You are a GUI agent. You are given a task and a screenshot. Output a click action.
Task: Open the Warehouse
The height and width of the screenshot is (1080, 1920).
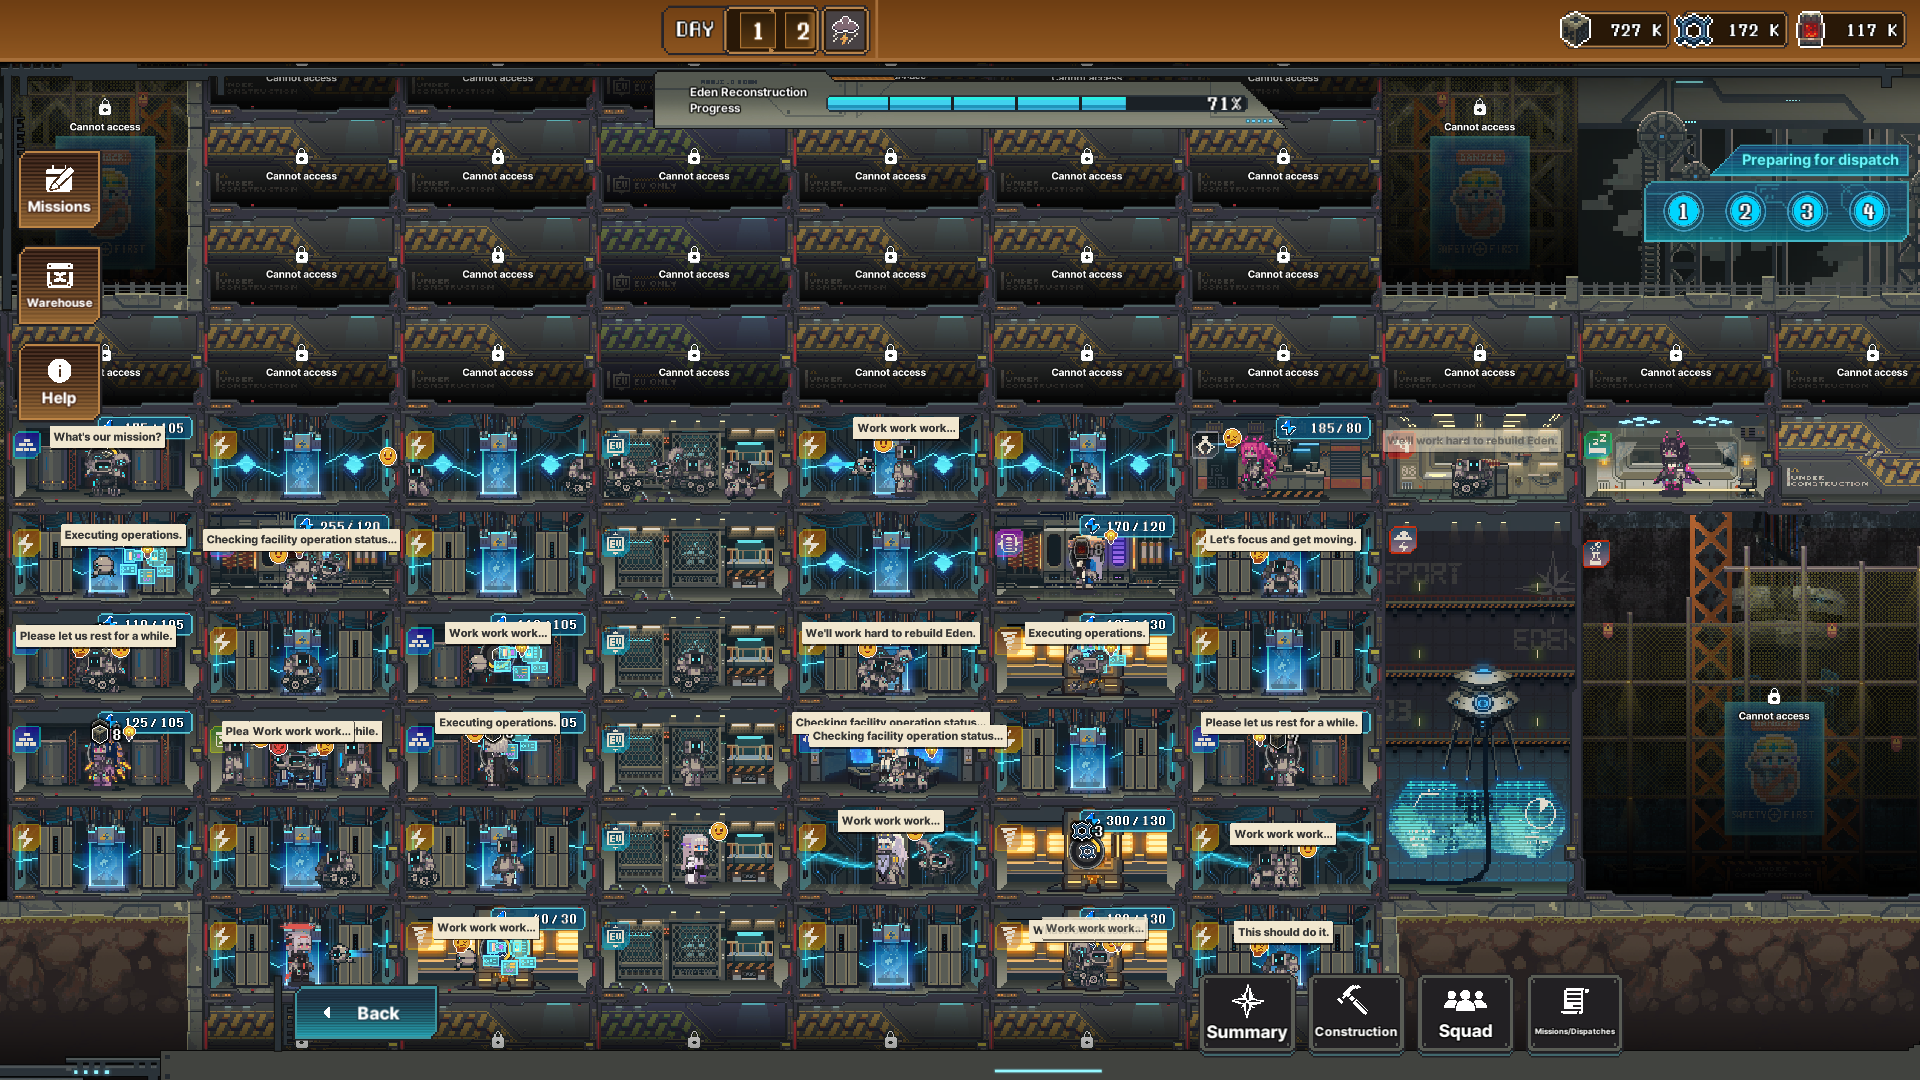pyautogui.click(x=59, y=284)
